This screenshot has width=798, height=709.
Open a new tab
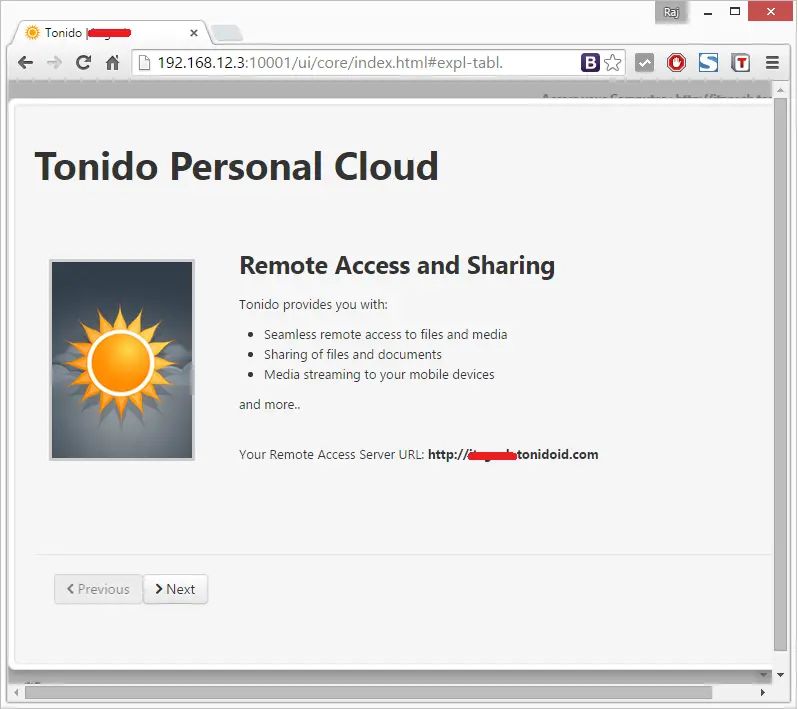pos(227,33)
